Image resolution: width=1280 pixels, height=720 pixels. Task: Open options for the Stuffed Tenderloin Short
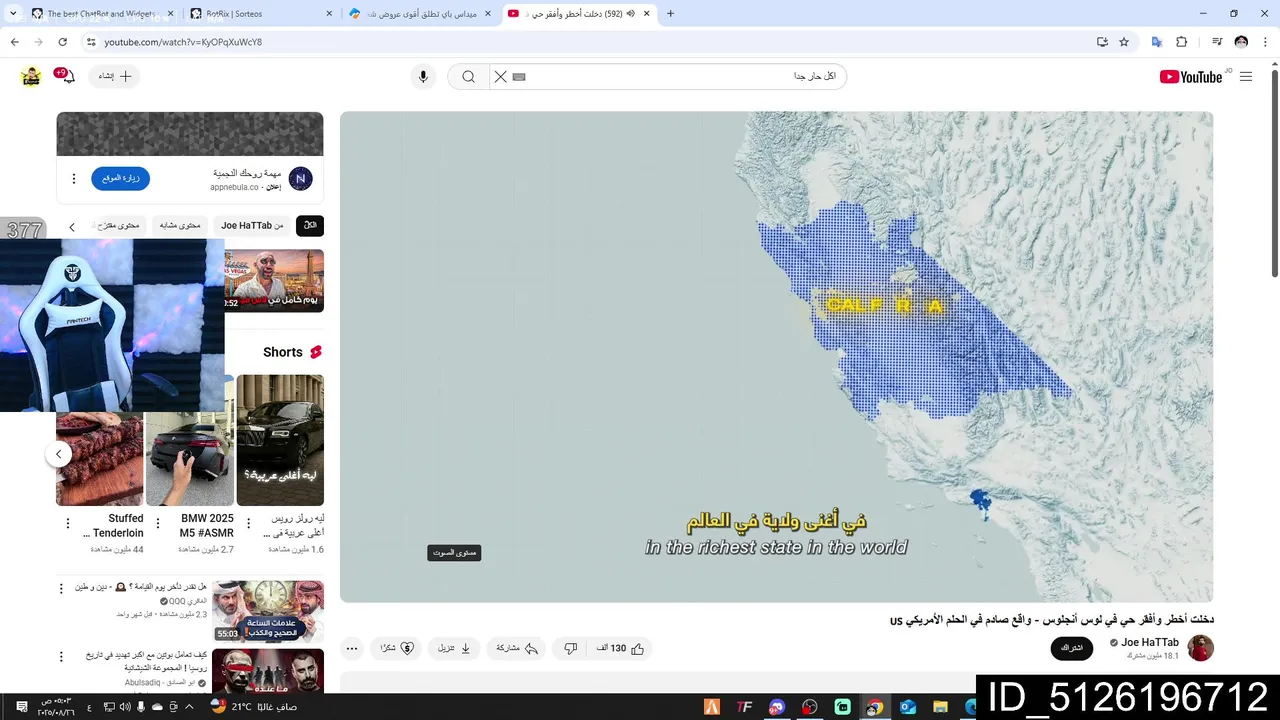[68, 524]
